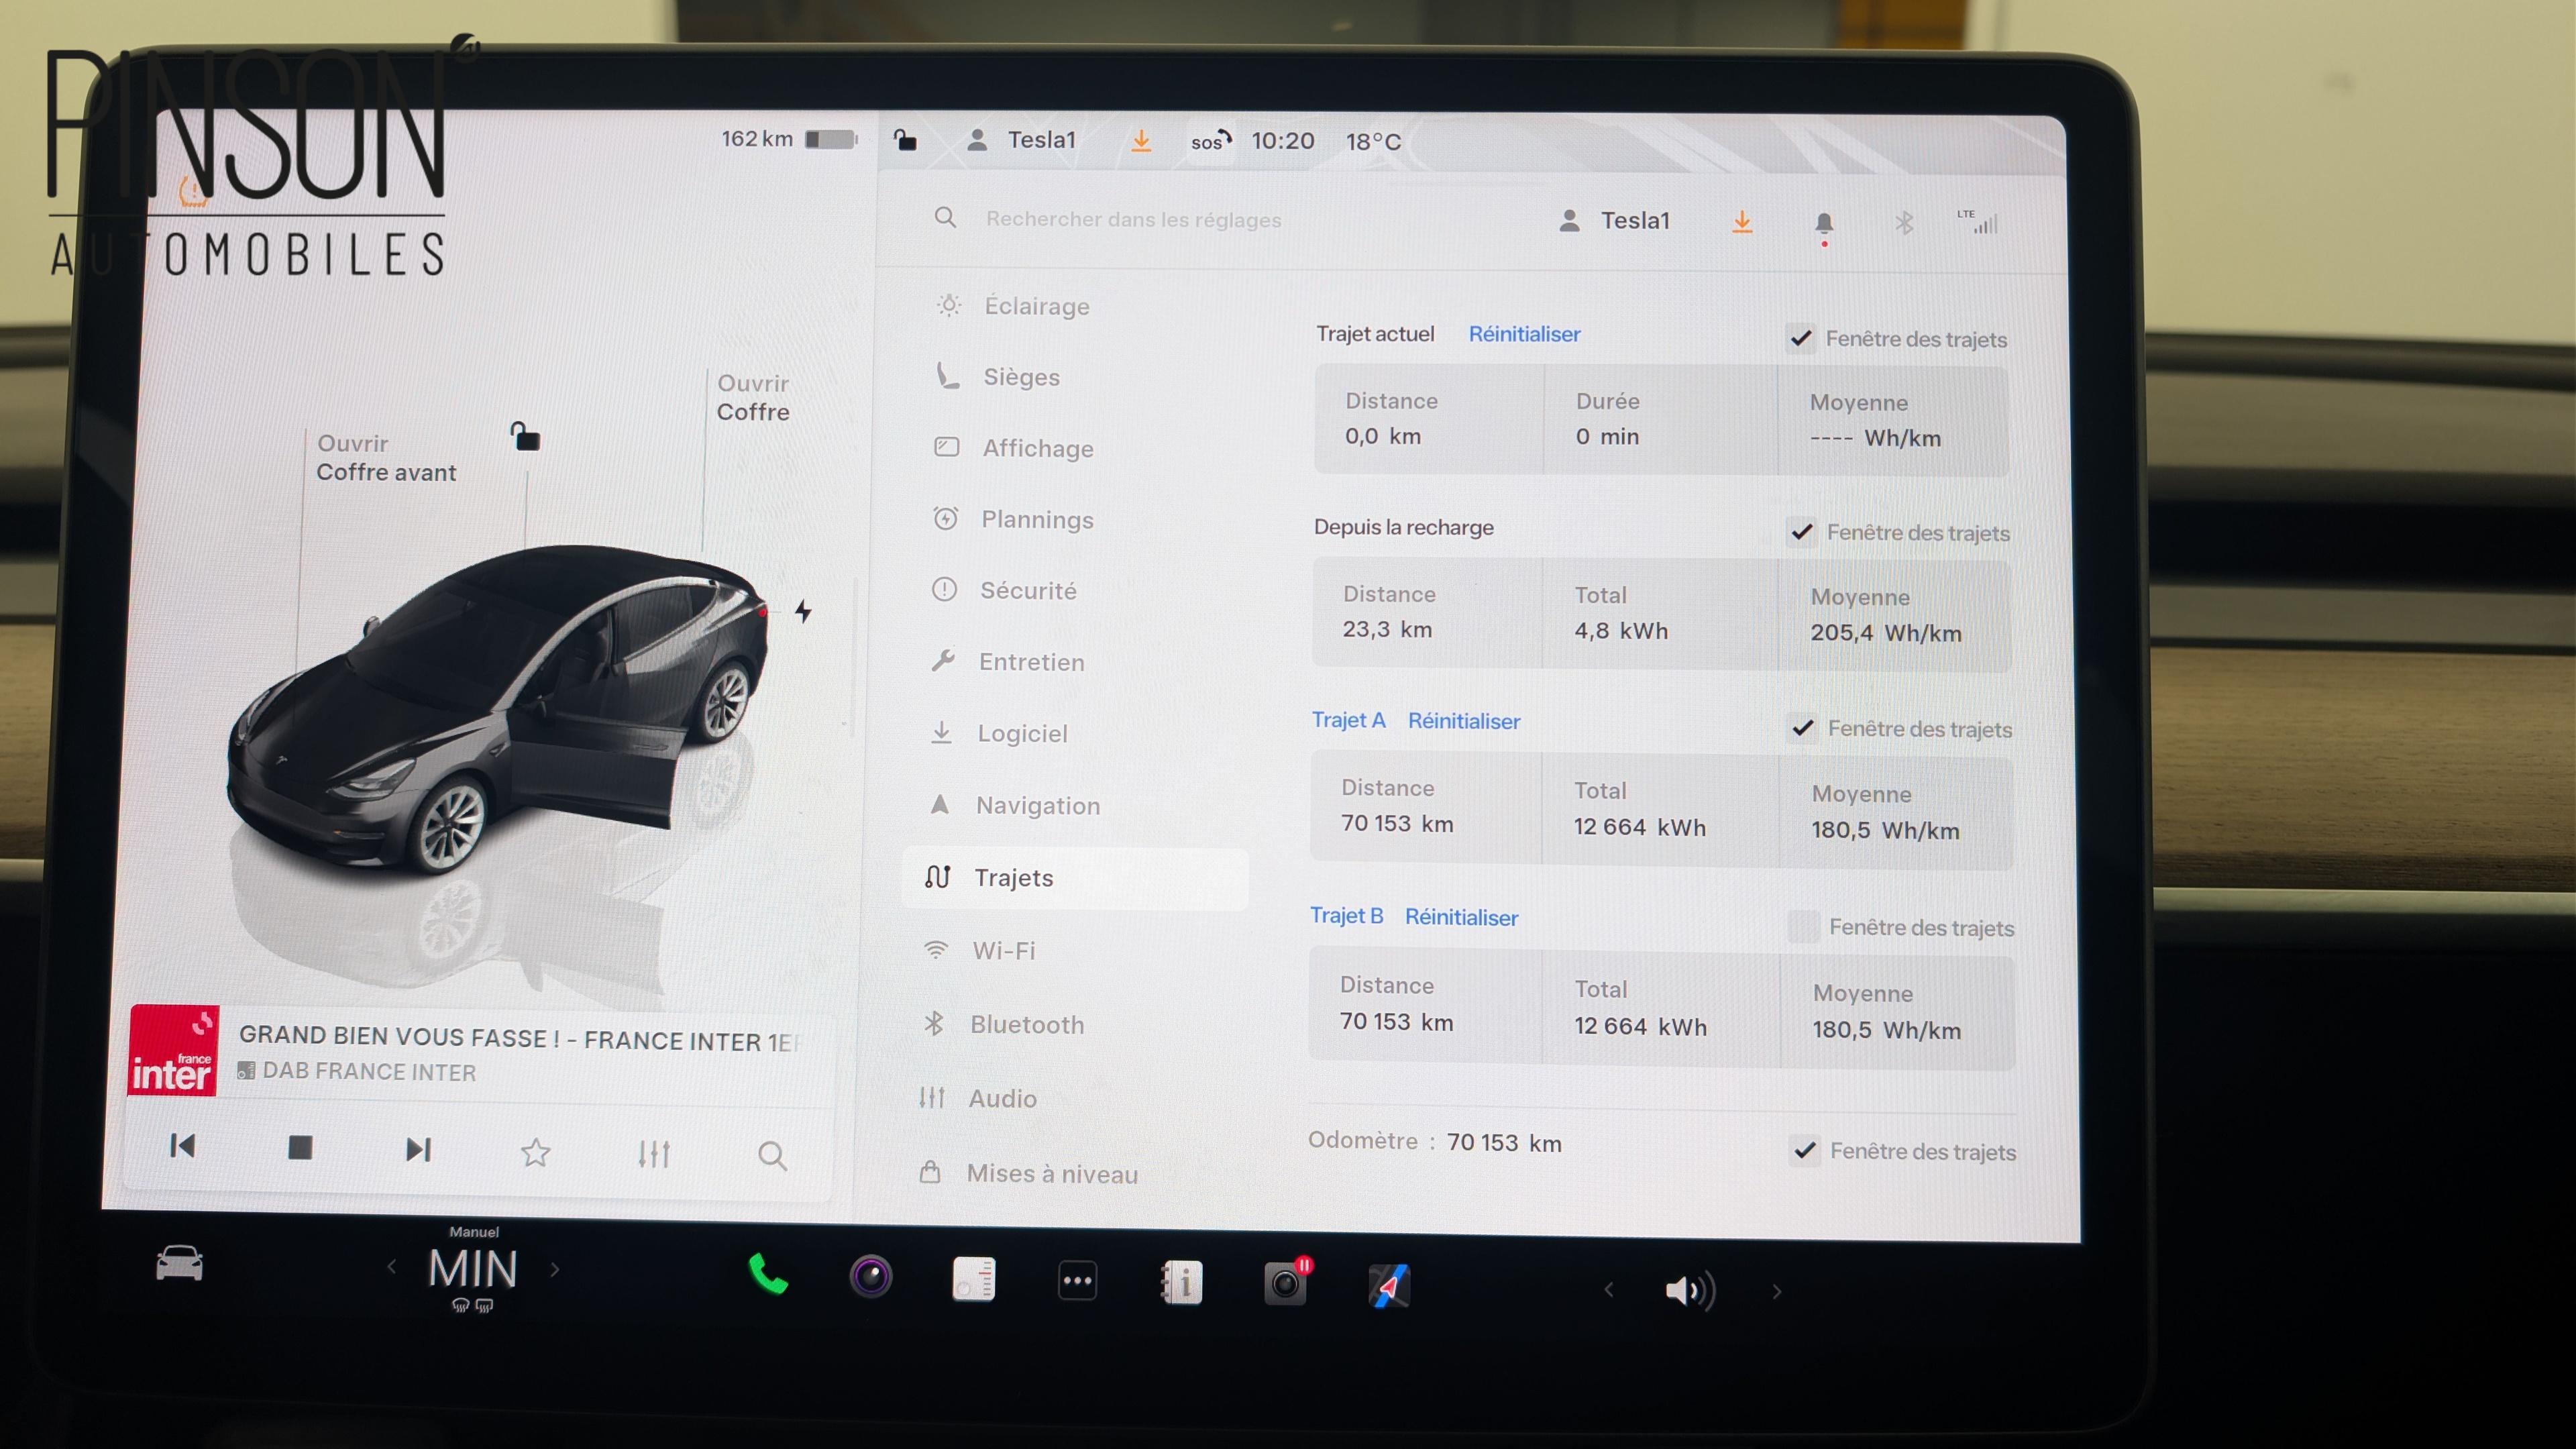Tap the software download arrow in settings header

(1742, 222)
